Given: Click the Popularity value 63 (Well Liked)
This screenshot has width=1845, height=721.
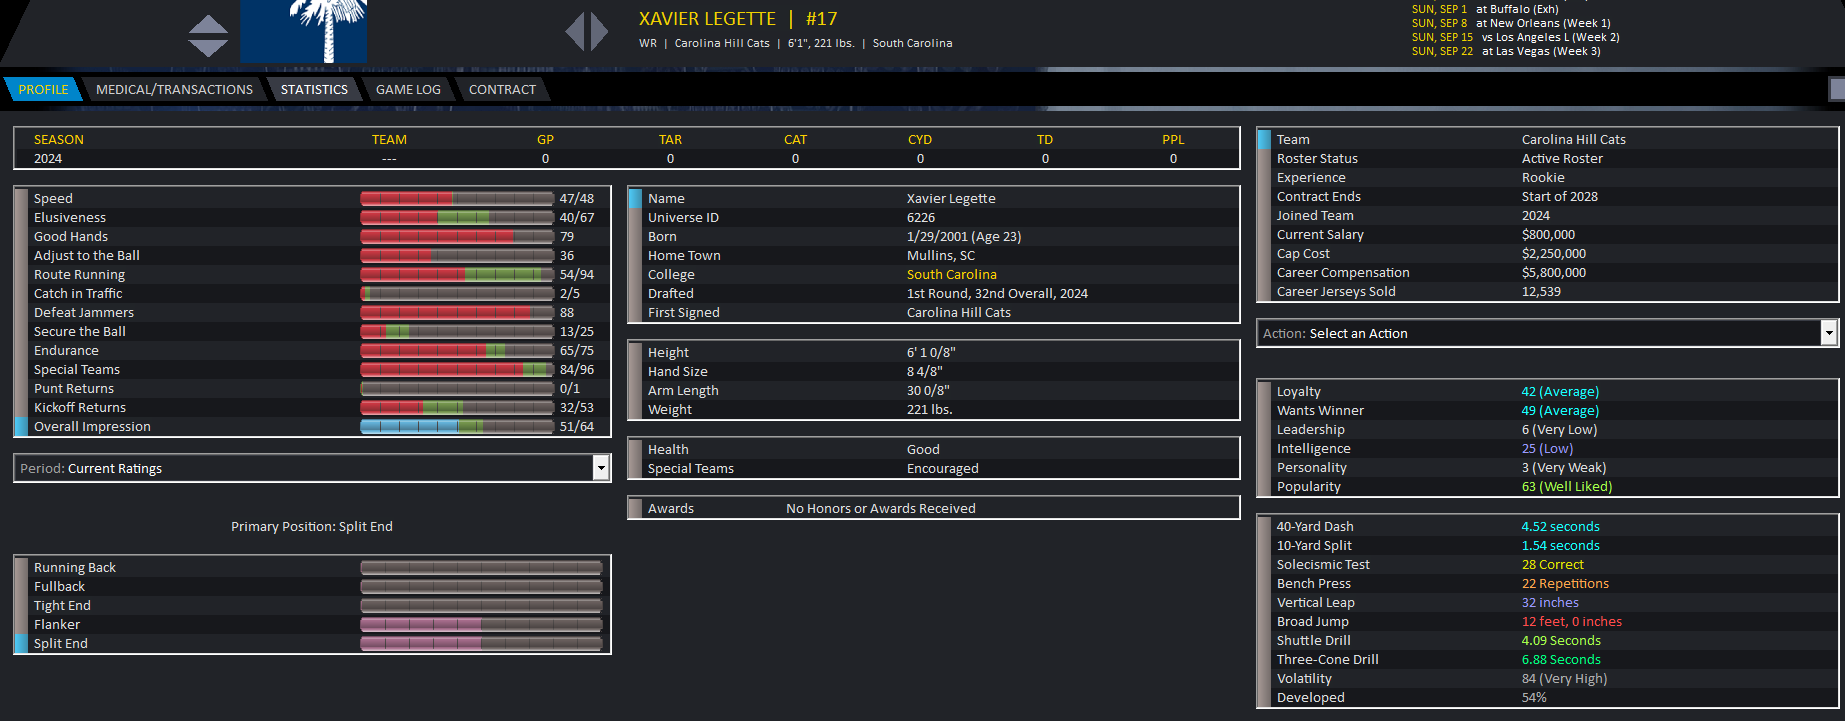Looking at the screenshot, I should (x=1567, y=486).
